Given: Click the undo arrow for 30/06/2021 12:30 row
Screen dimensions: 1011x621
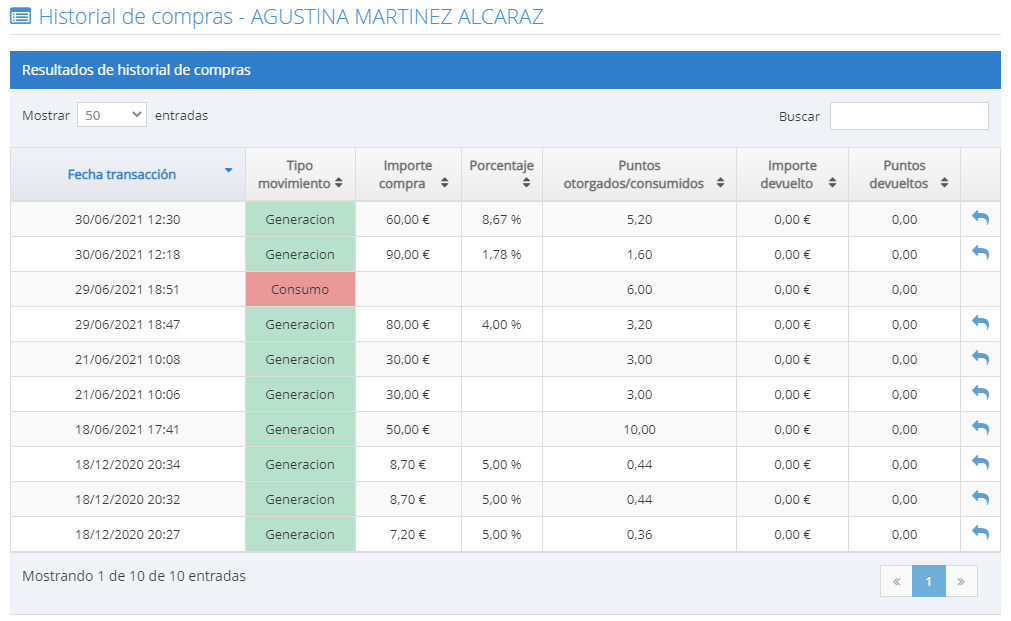Looking at the screenshot, I should 980,218.
